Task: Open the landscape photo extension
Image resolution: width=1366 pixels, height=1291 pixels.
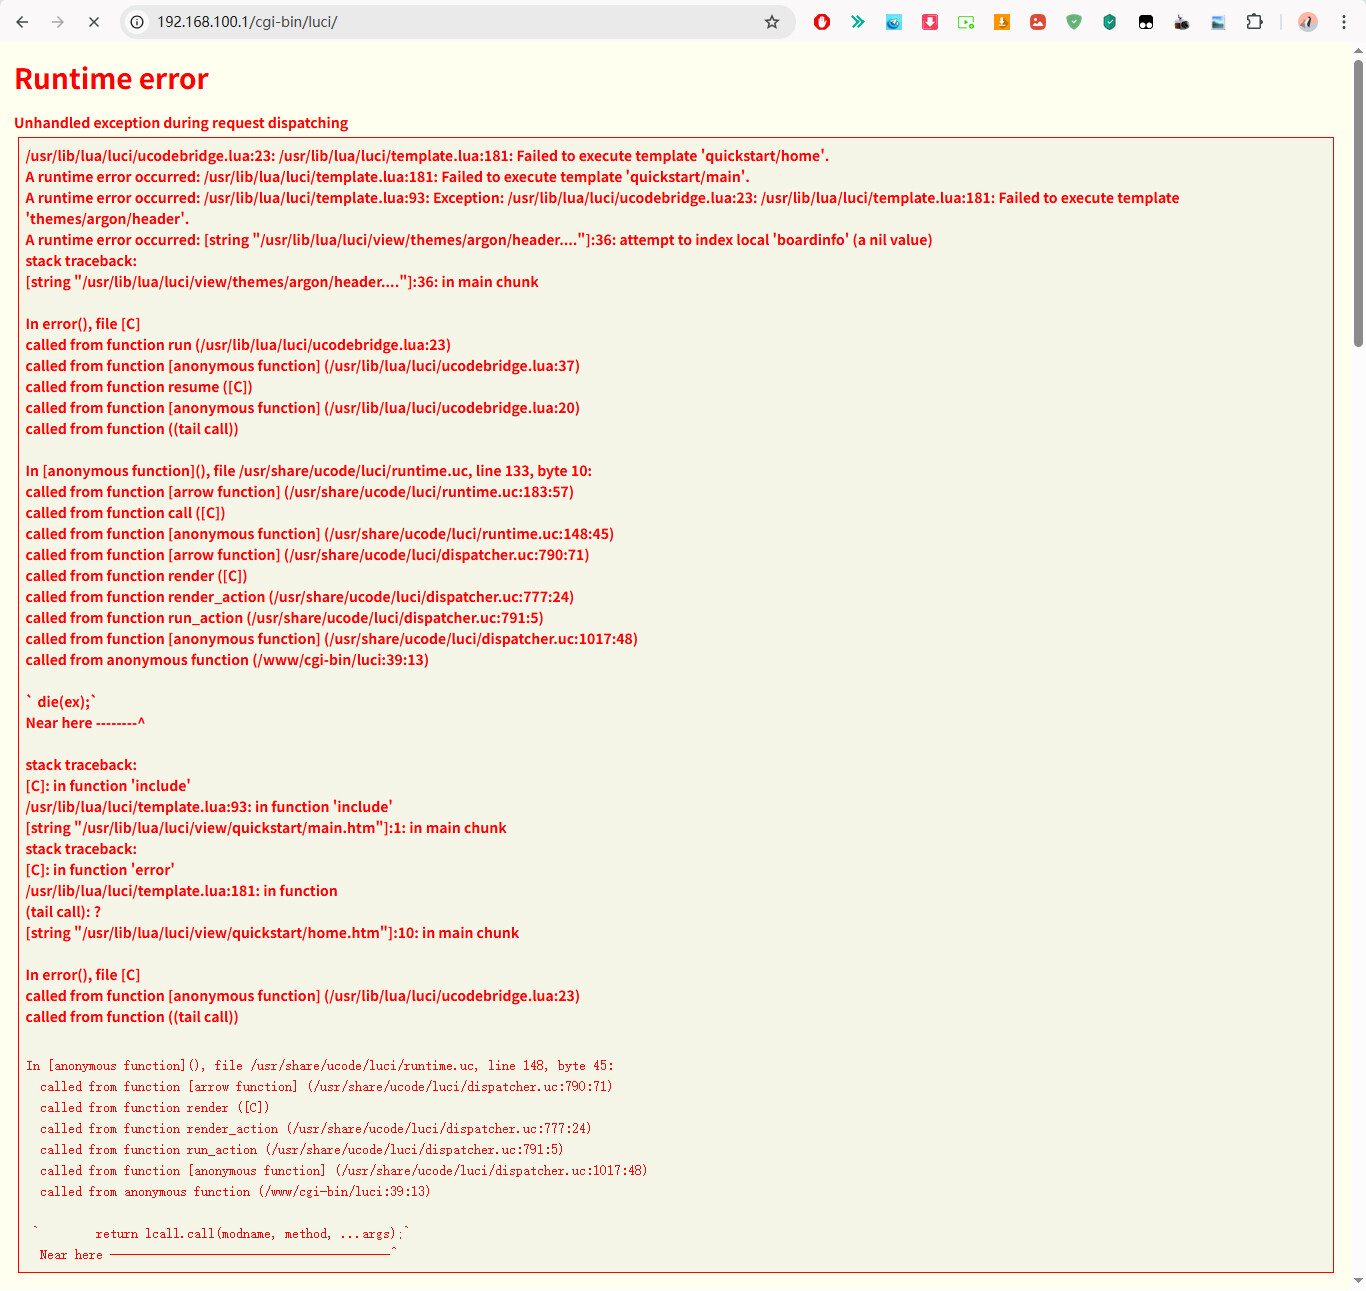Action: click(x=1218, y=22)
